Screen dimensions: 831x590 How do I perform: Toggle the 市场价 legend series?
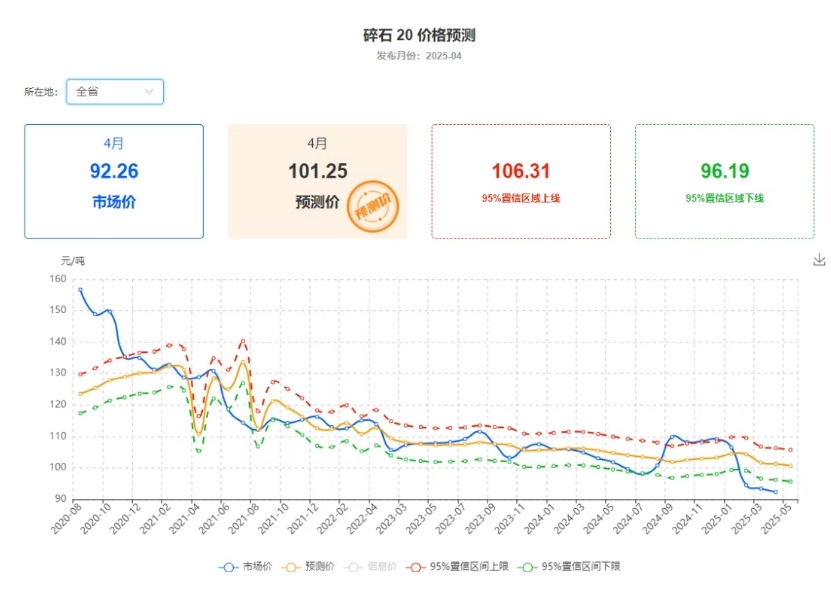coord(243,567)
